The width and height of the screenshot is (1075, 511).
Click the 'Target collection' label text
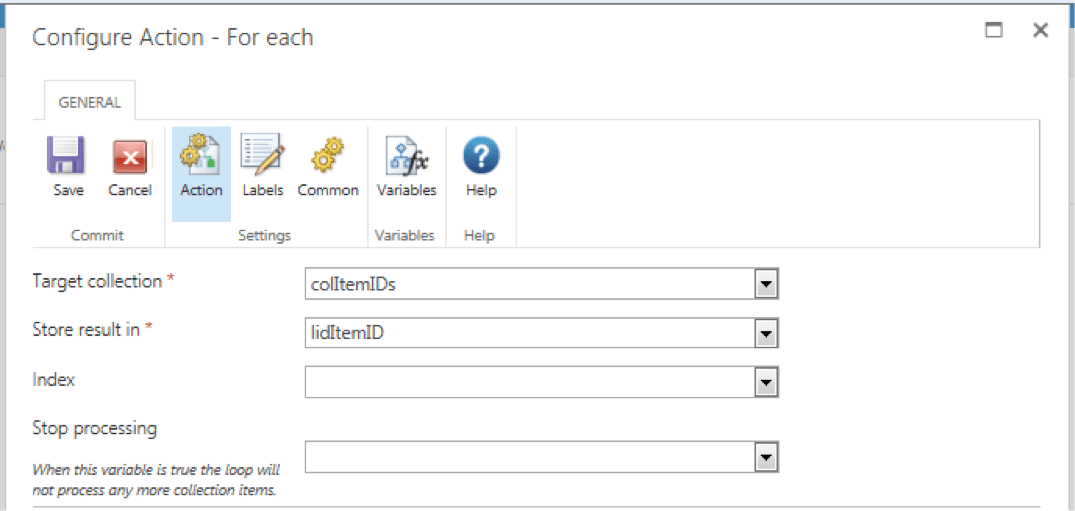click(97, 281)
